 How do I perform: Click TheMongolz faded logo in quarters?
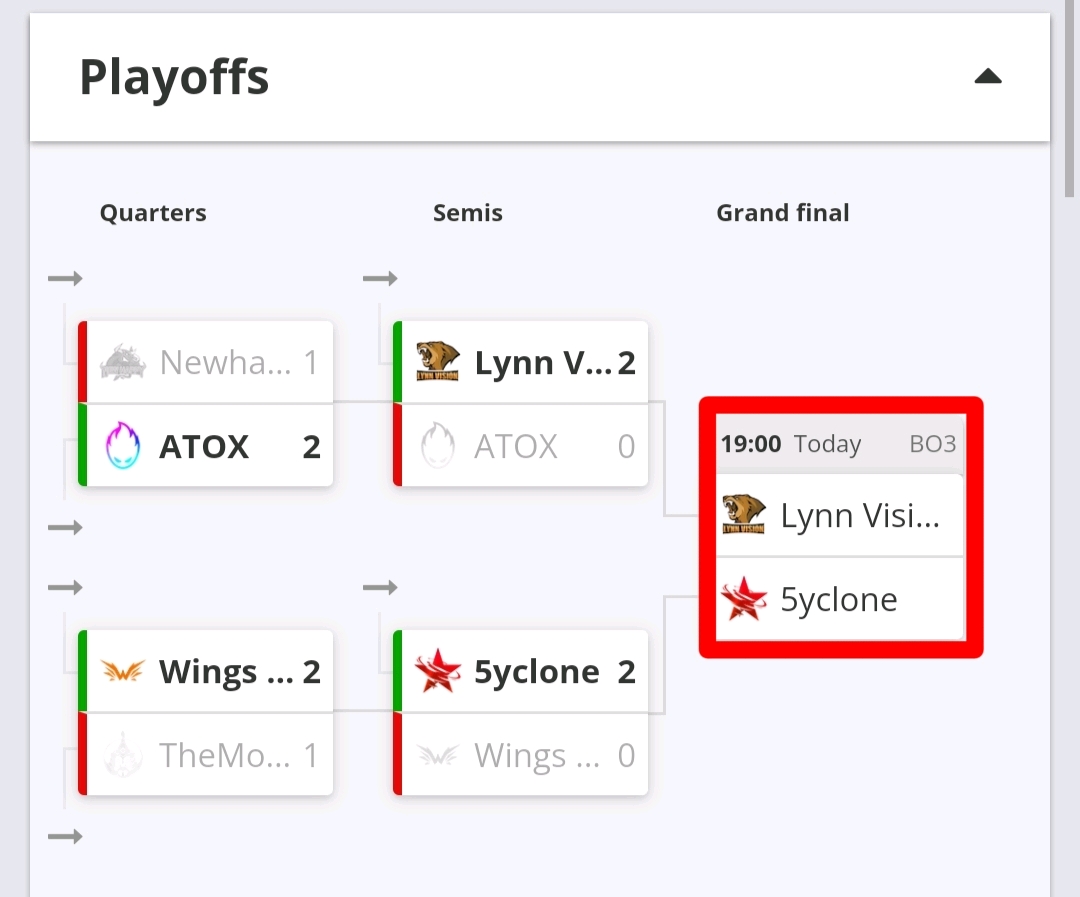(x=123, y=755)
